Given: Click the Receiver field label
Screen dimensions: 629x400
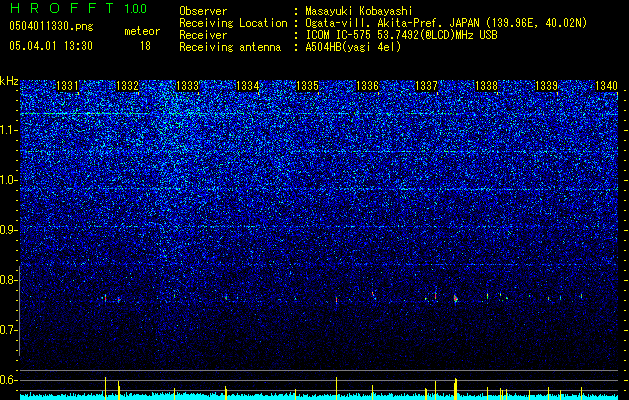Looking at the screenshot, I should 203,35.
